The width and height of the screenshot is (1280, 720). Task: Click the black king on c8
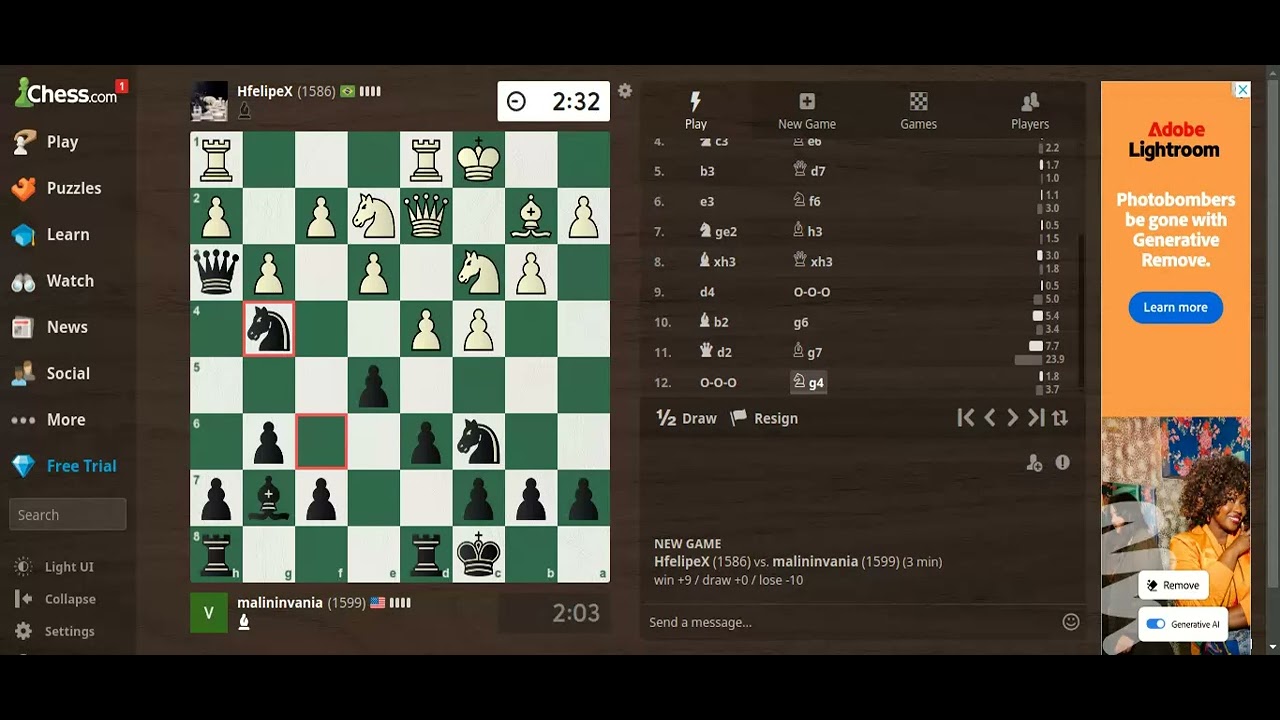pos(478,554)
